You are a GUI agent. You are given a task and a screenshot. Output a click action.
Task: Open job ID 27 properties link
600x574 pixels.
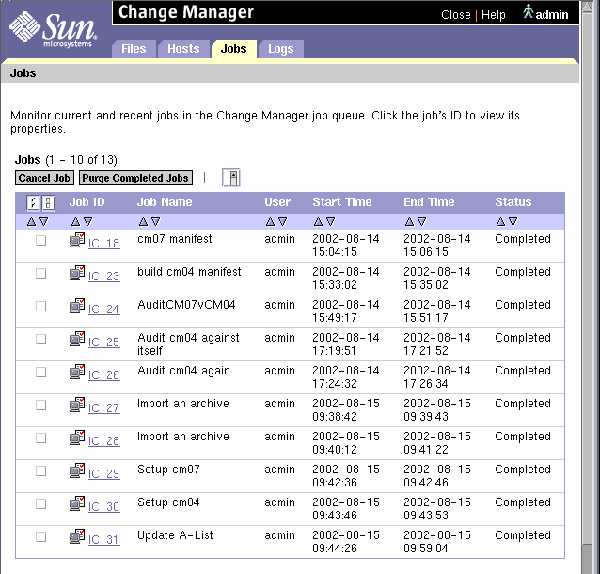pyautogui.click(x=103, y=408)
